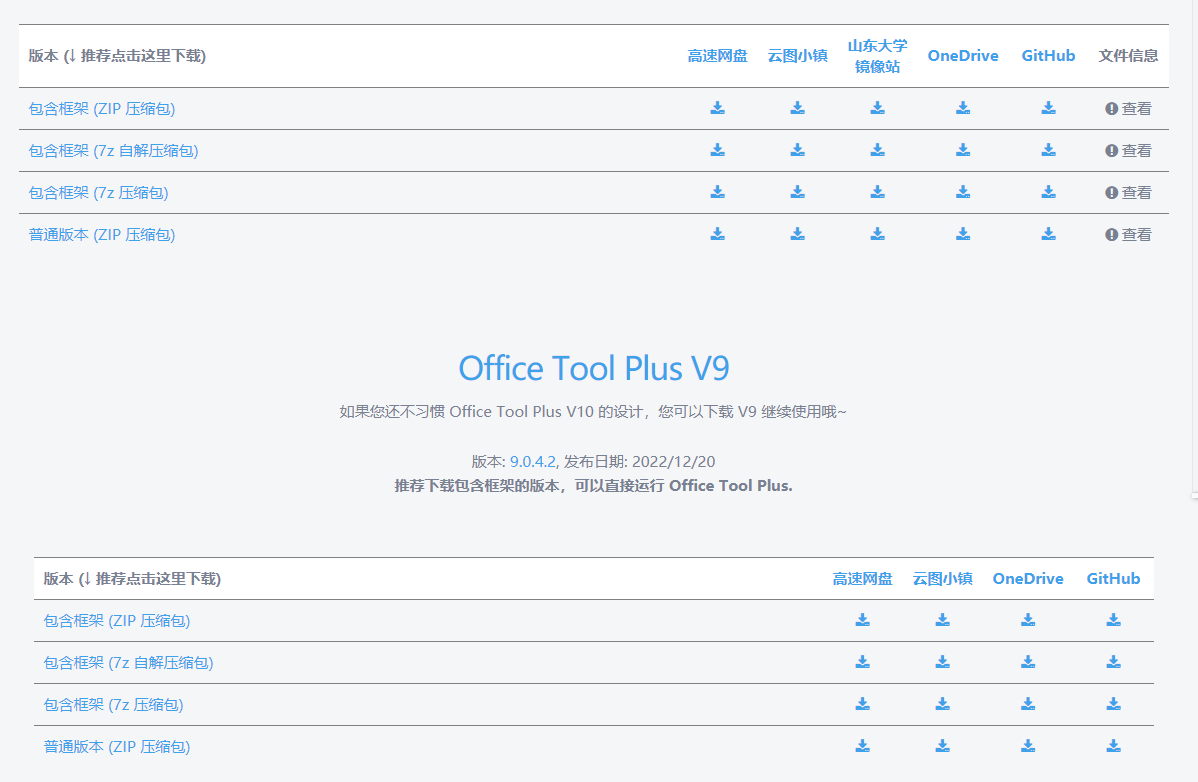1198x782 pixels.
Task: Download V10 7z 压缩包 from GitHub
Action: (1049, 192)
